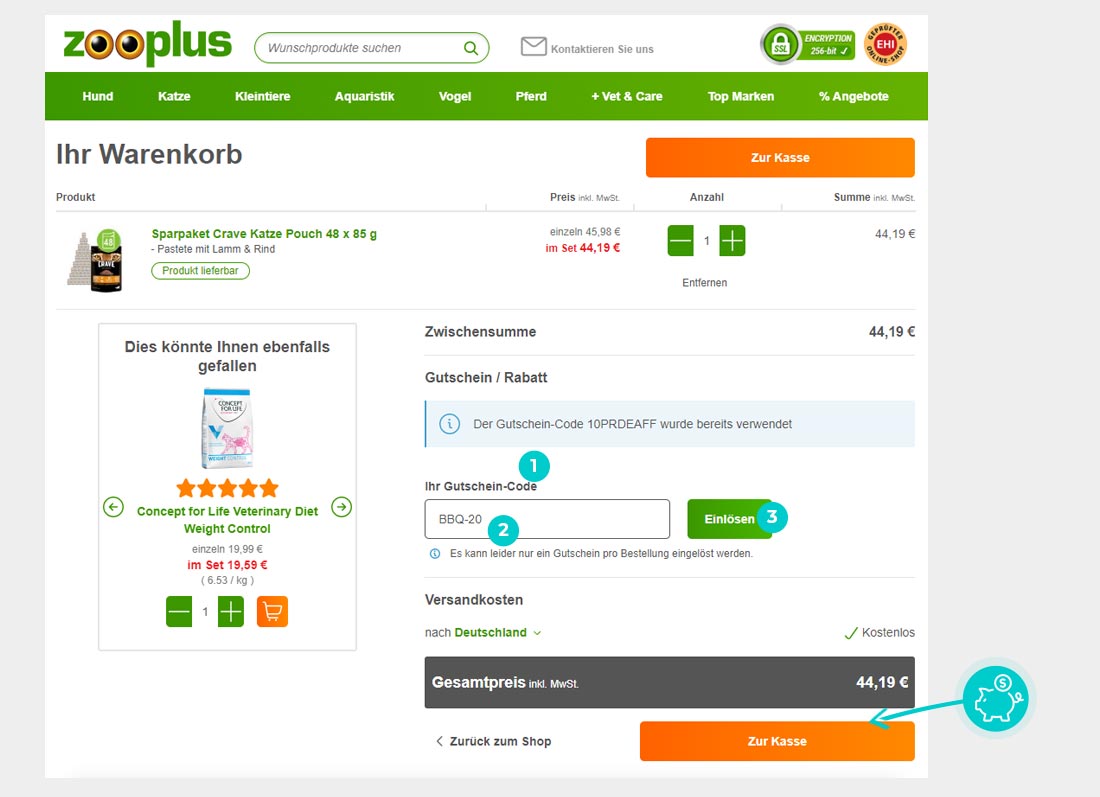Click the search magnifier icon
This screenshot has height=797, width=1100.
471,48
